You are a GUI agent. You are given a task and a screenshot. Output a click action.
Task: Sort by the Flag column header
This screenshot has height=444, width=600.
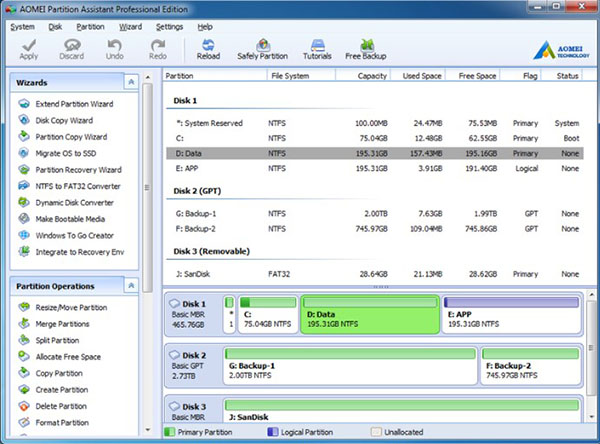pos(521,76)
